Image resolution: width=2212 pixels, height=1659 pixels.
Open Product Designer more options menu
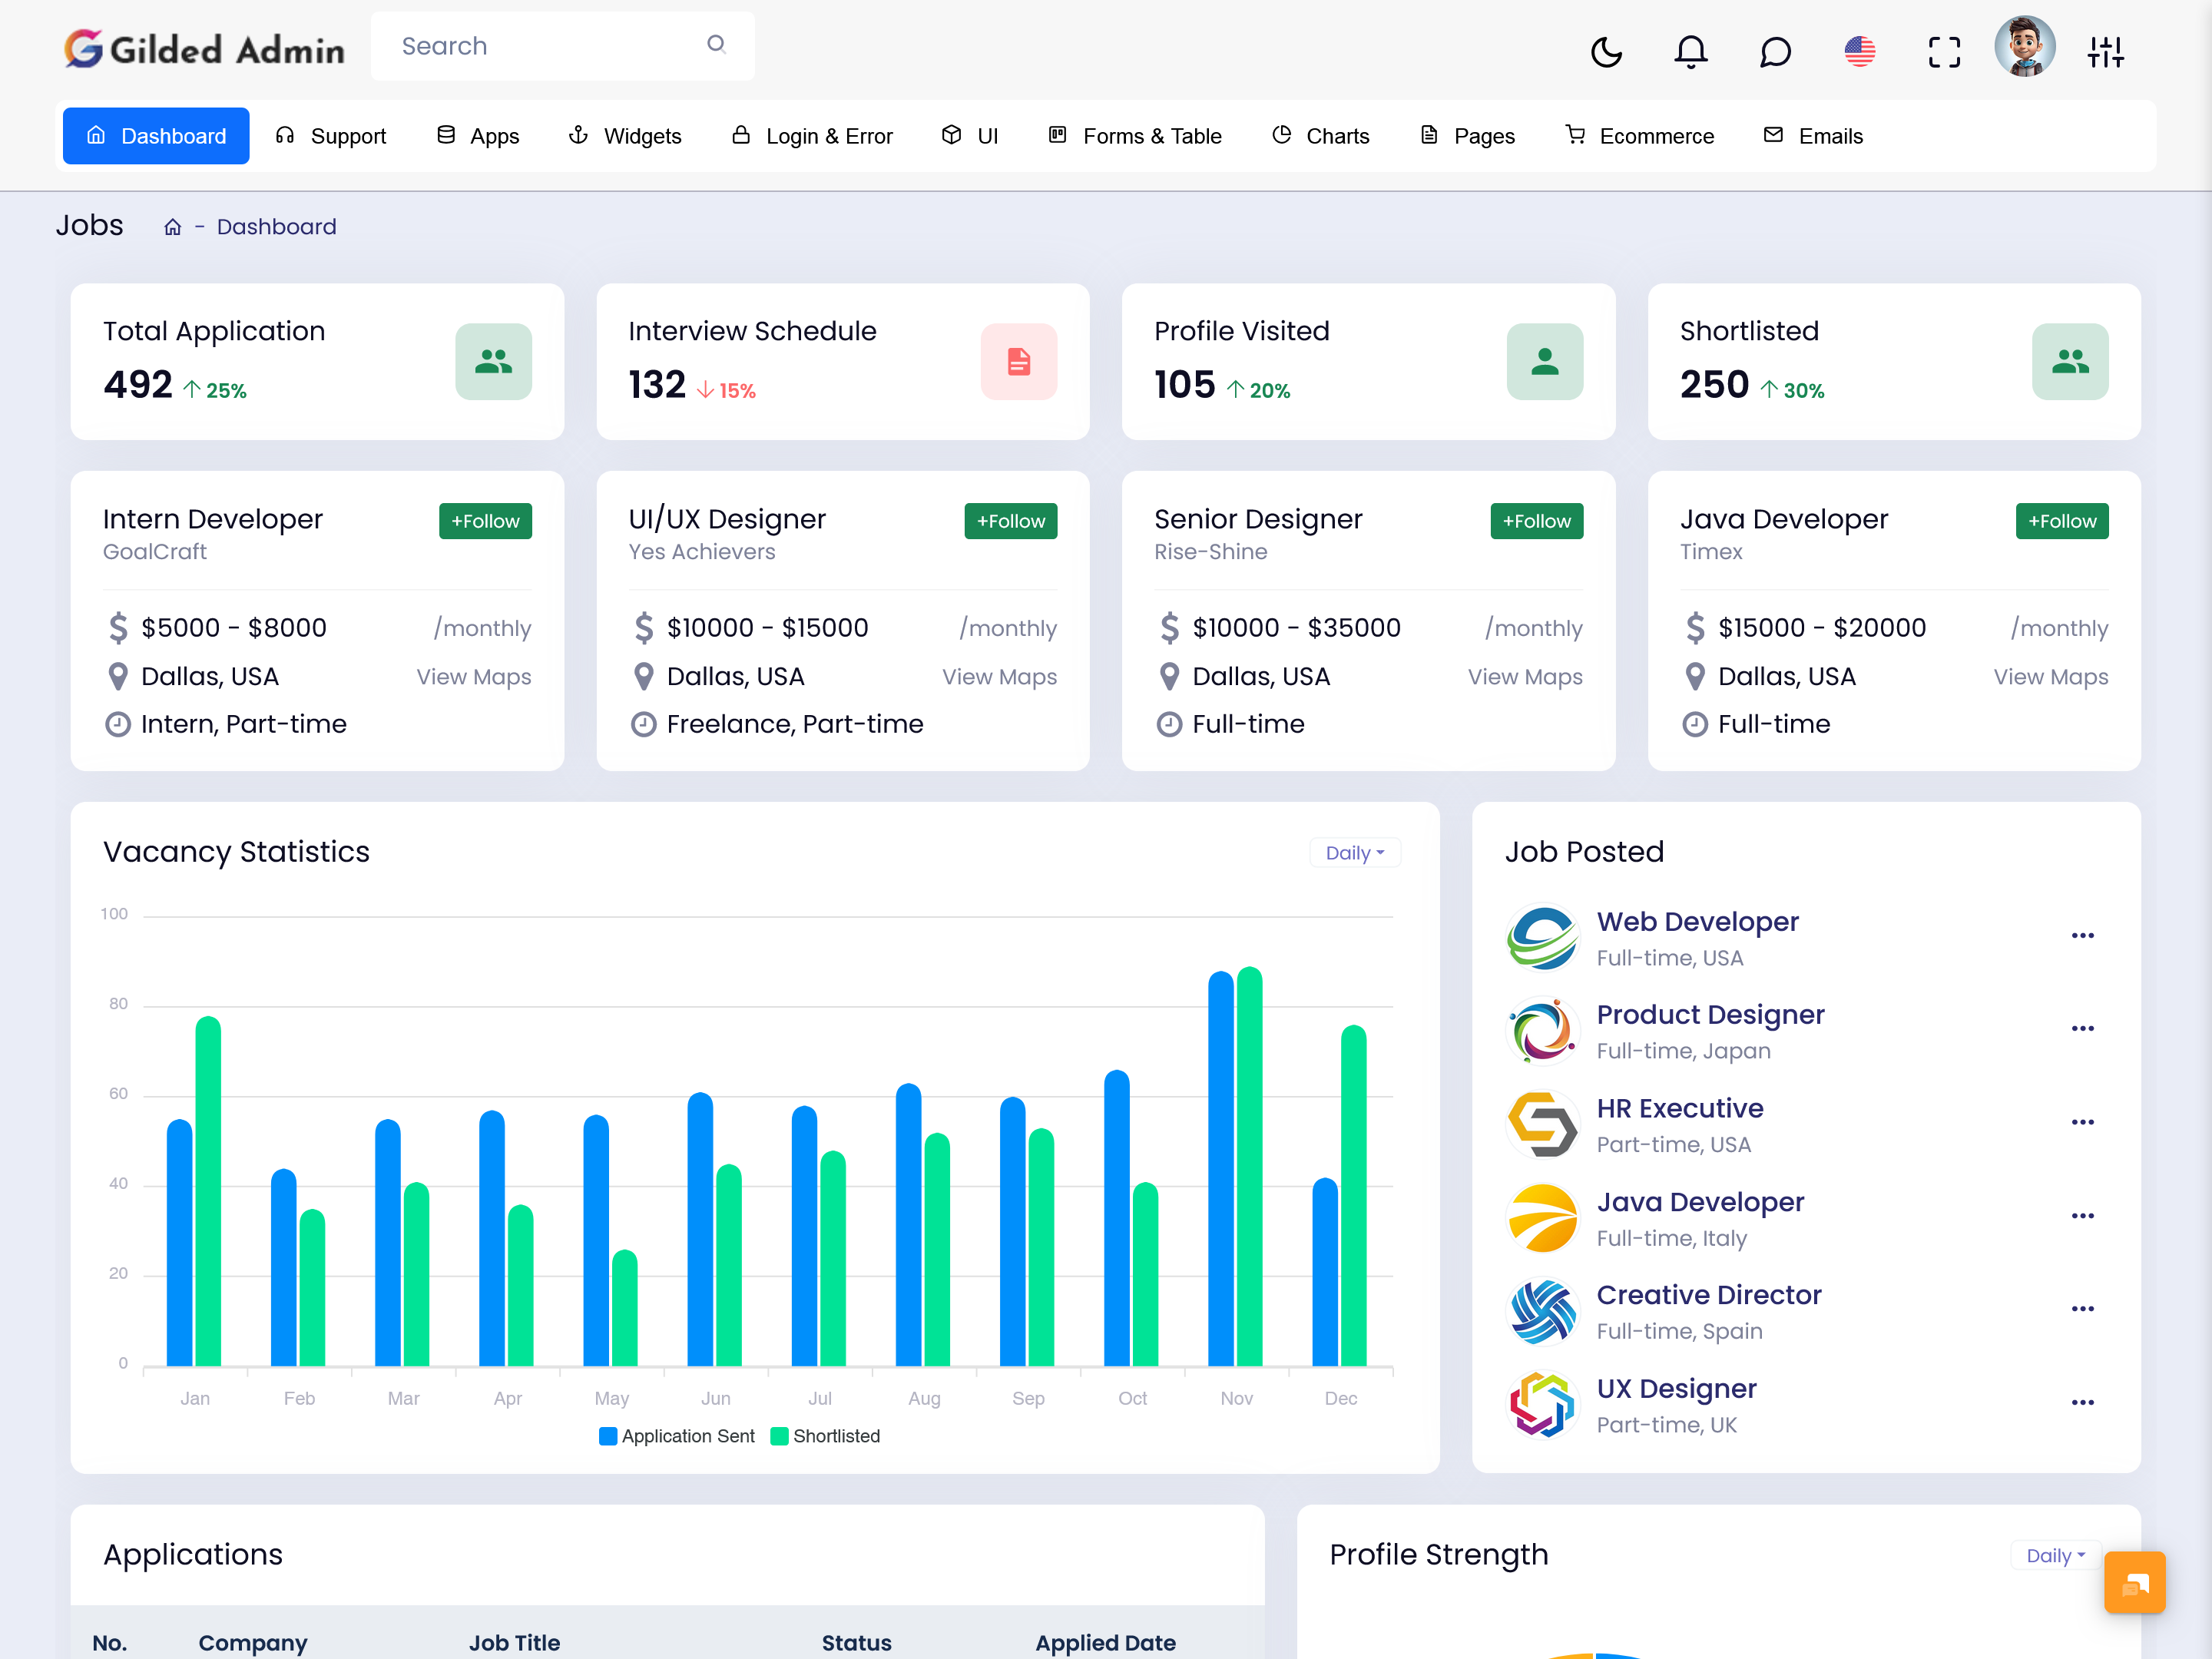pos(2082,1029)
